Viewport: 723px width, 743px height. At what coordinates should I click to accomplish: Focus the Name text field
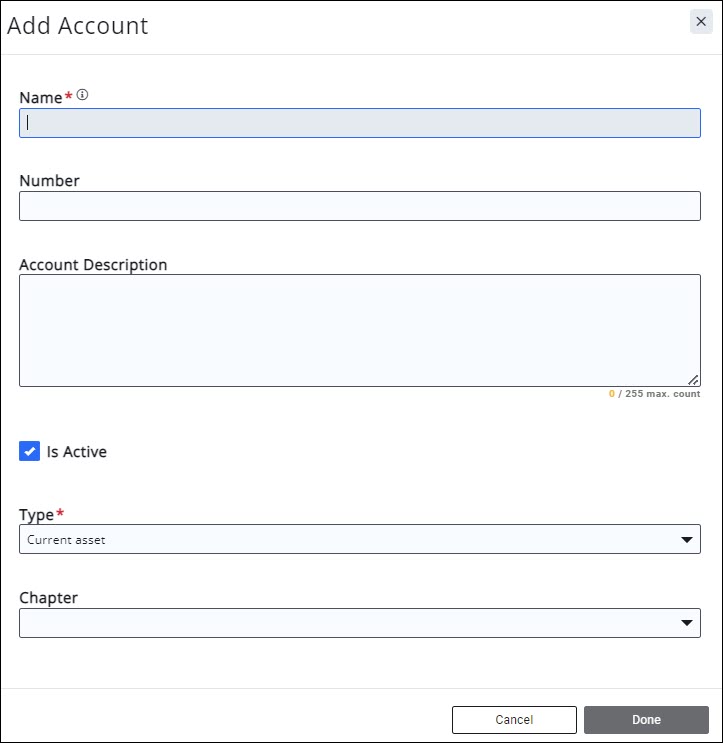(359, 123)
